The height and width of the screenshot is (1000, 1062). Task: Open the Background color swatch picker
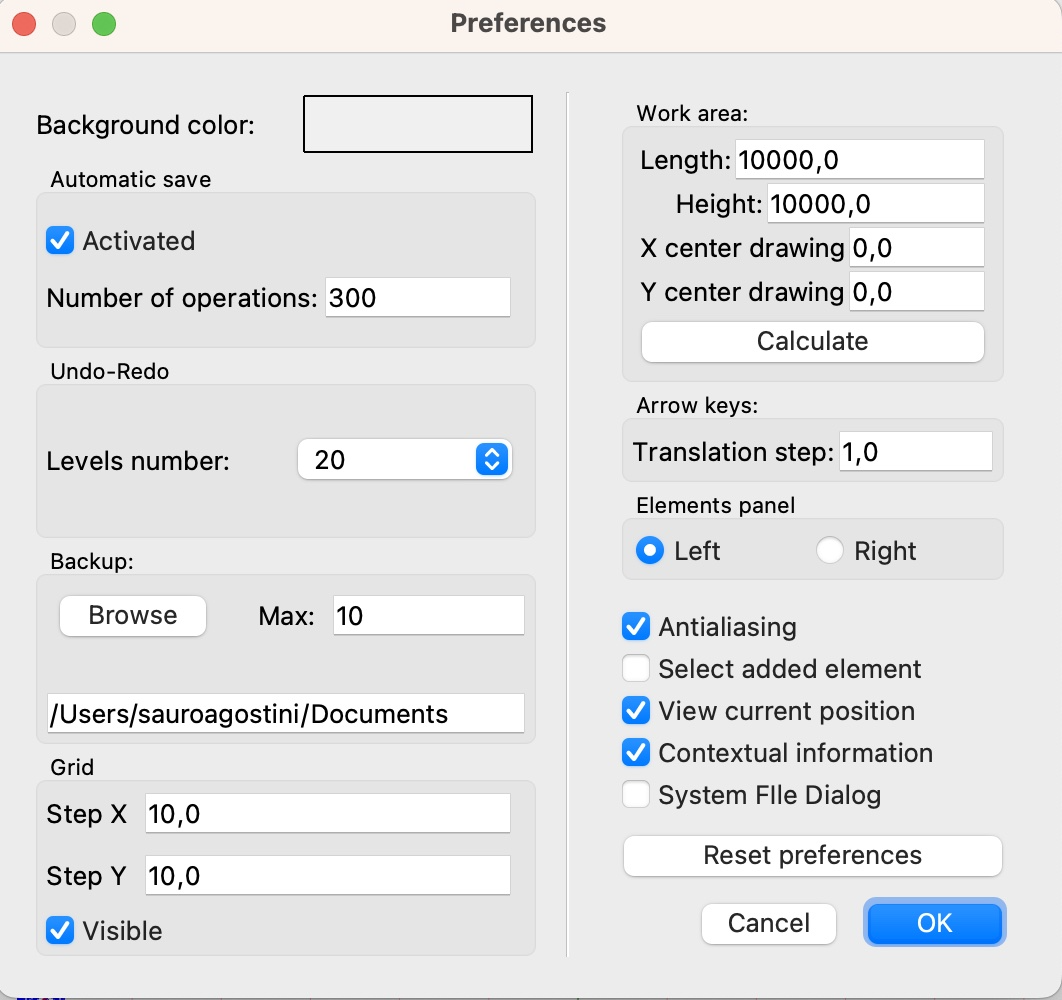417,124
